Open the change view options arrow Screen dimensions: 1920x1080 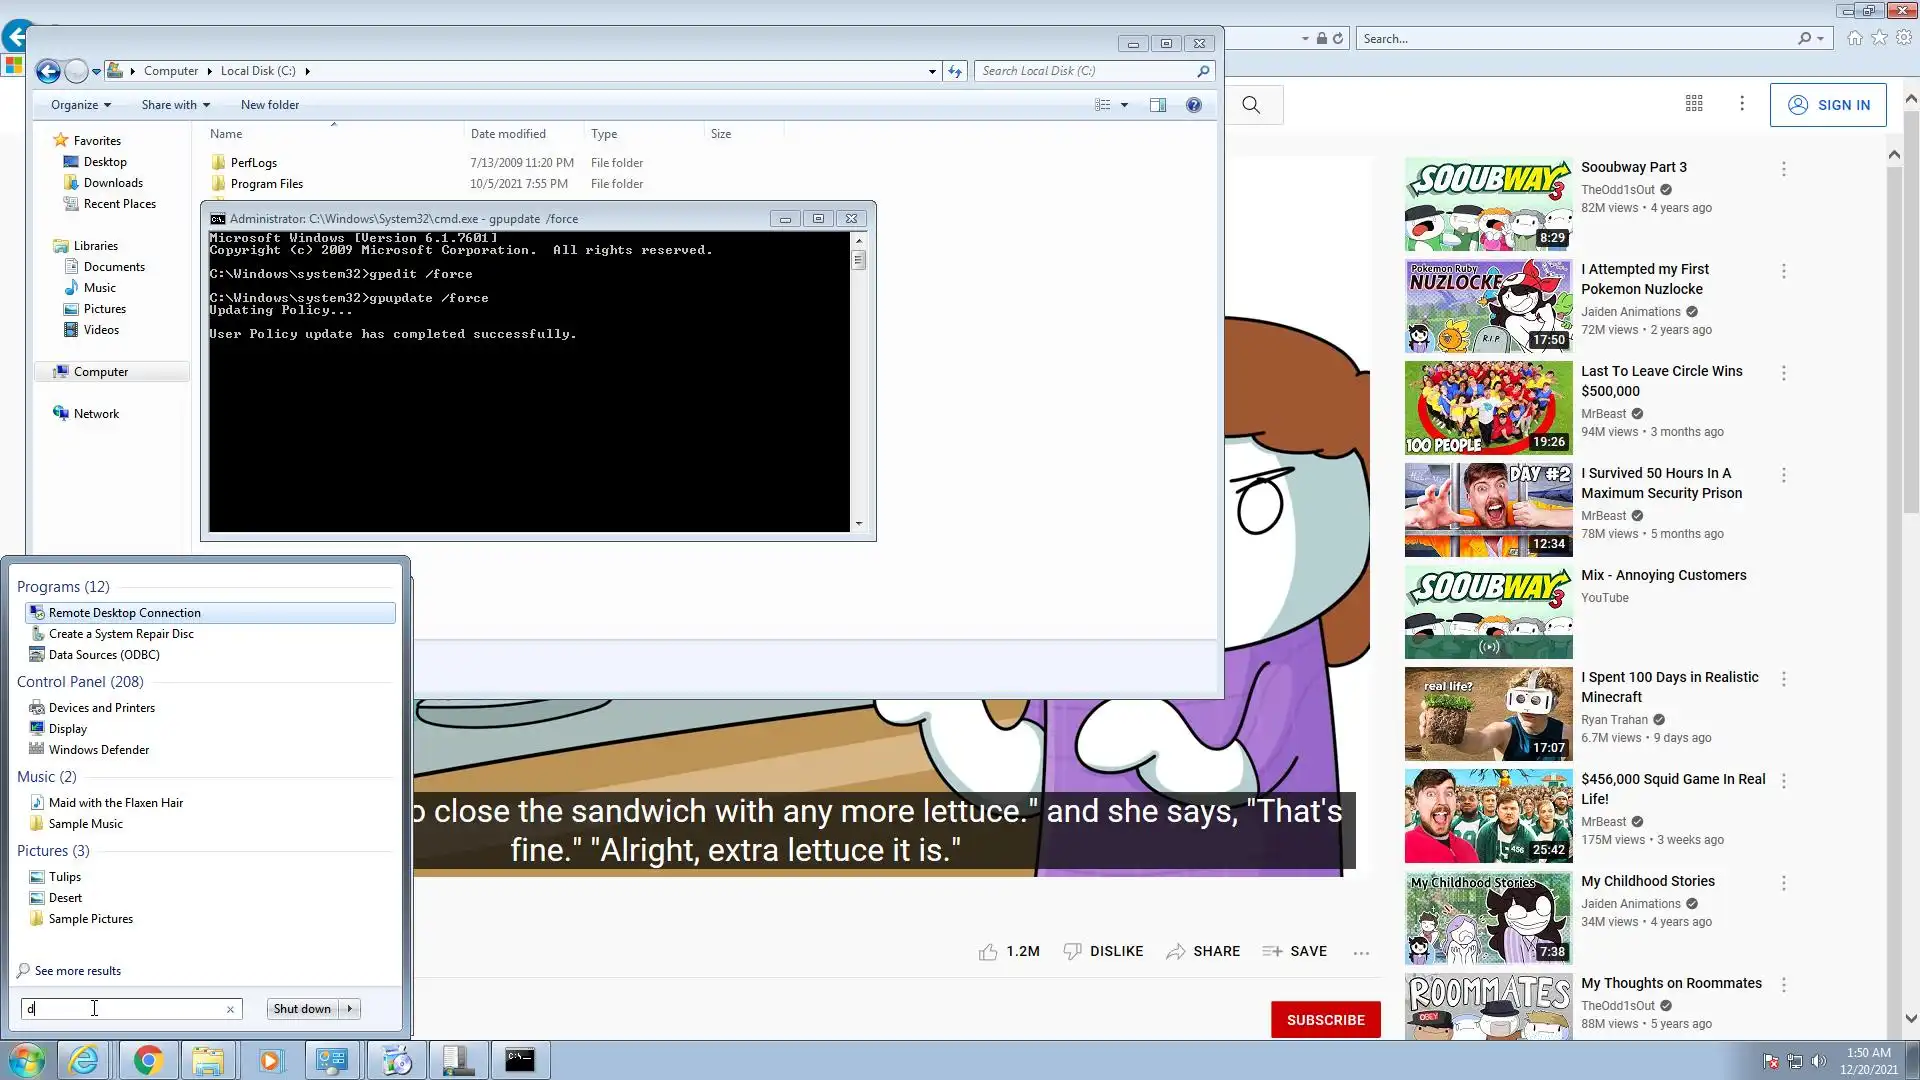(1124, 105)
